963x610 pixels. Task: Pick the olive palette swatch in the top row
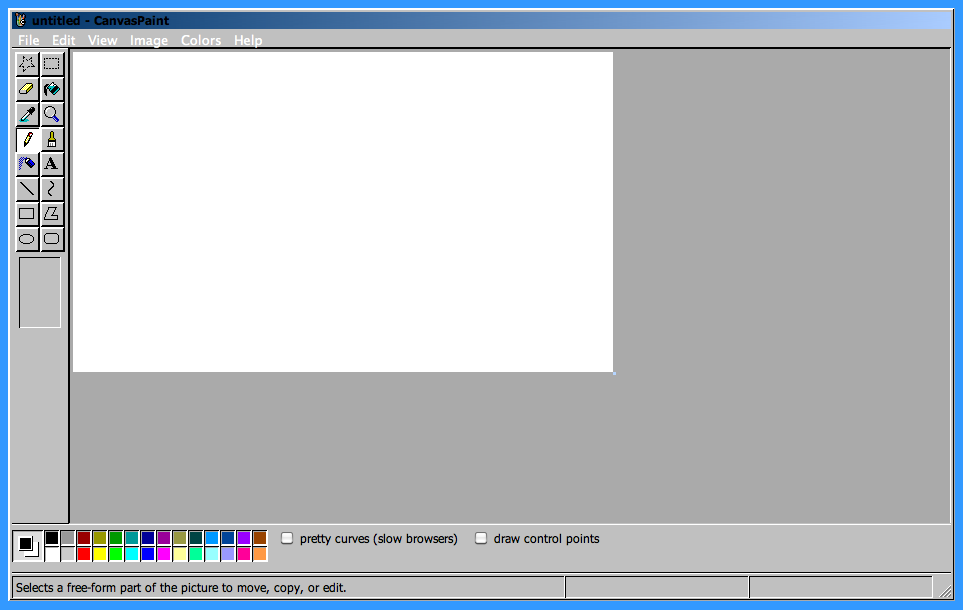coord(100,538)
